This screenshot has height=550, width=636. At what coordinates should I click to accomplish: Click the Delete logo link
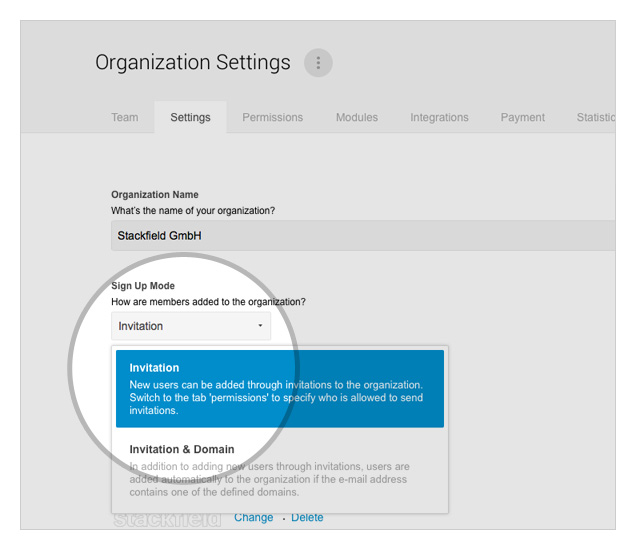(x=307, y=517)
